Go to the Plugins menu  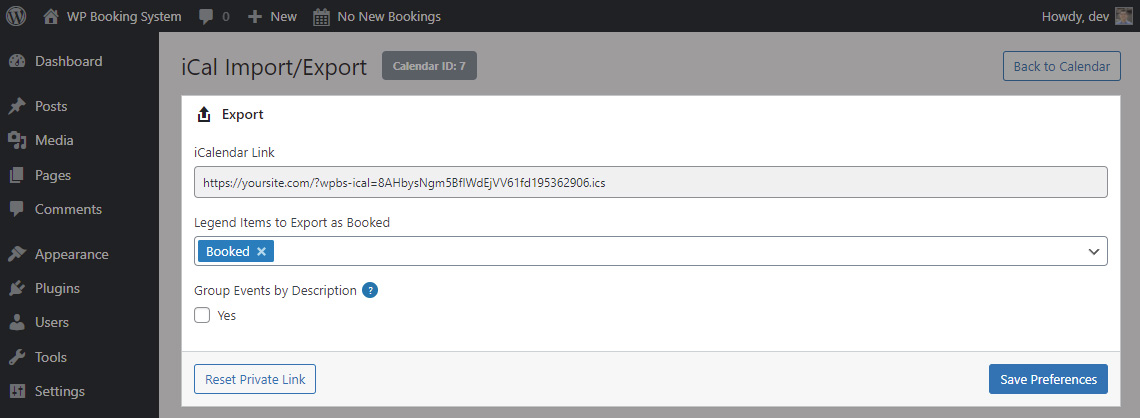coord(57,288)
